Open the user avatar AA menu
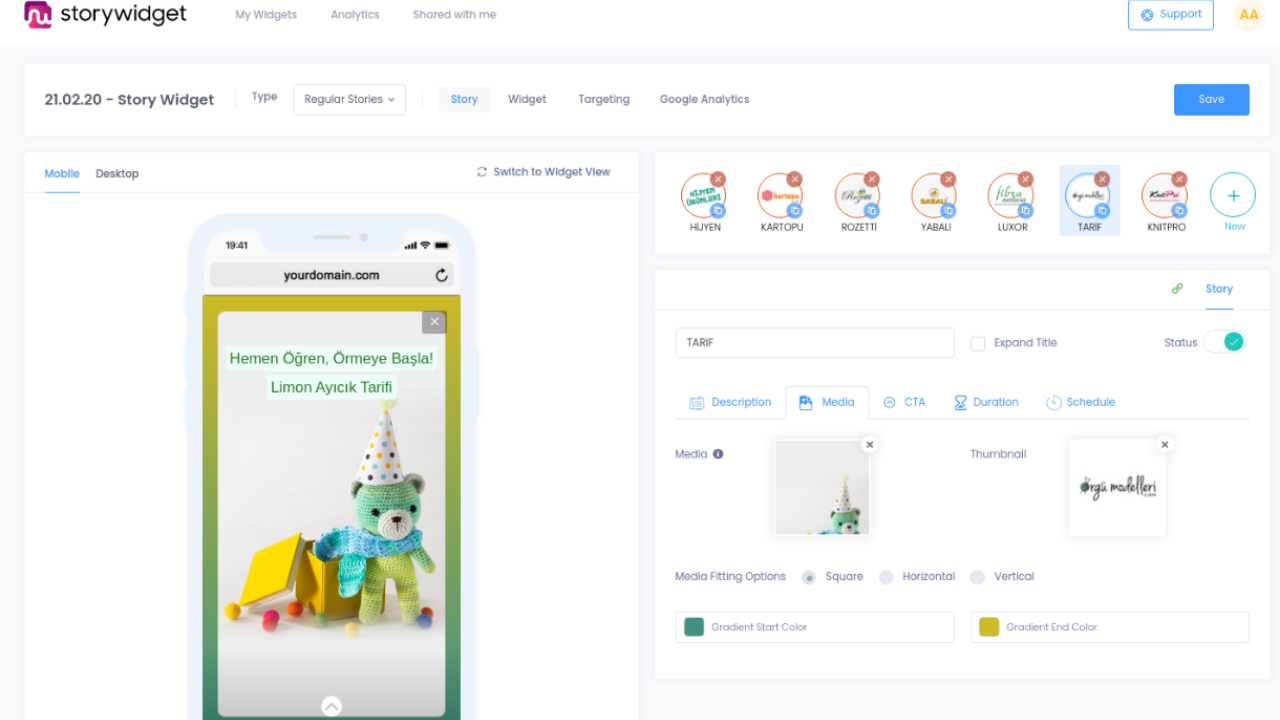 pyautogui.click(x=1248, y=15)
